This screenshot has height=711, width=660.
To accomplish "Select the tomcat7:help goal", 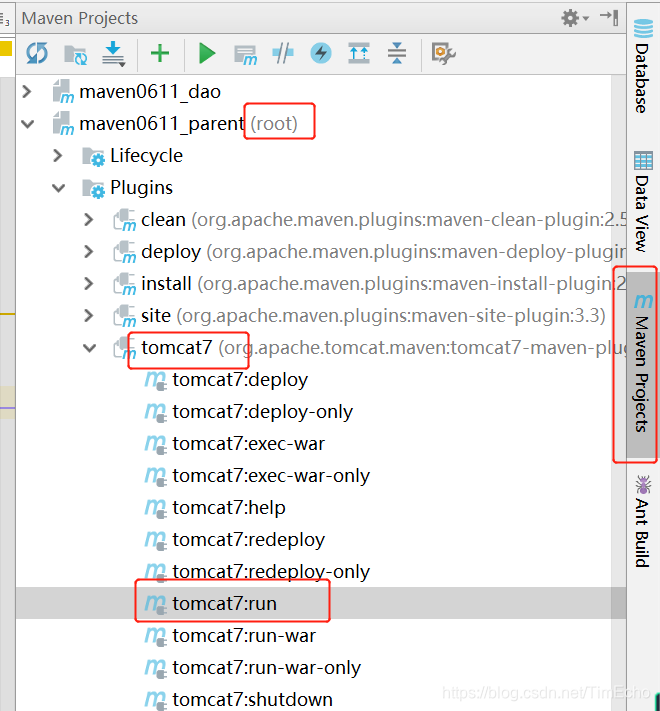I will (229, 508).
